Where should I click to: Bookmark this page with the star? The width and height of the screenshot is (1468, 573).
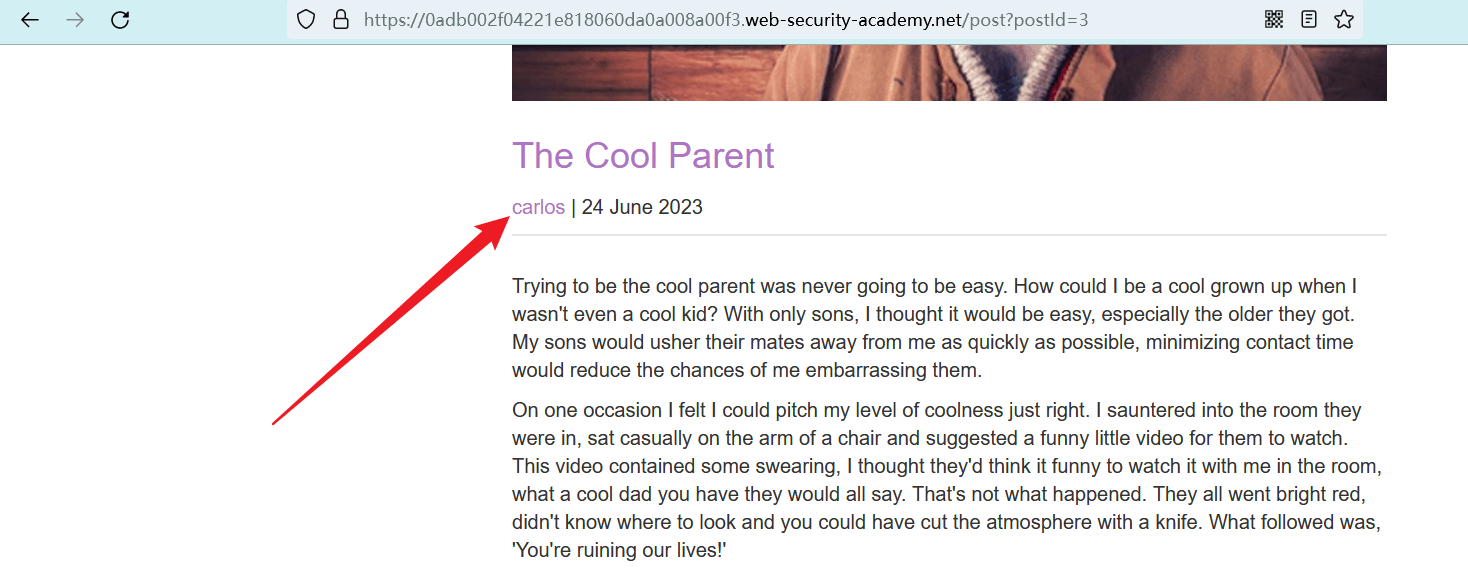[x=1344, y=19]
